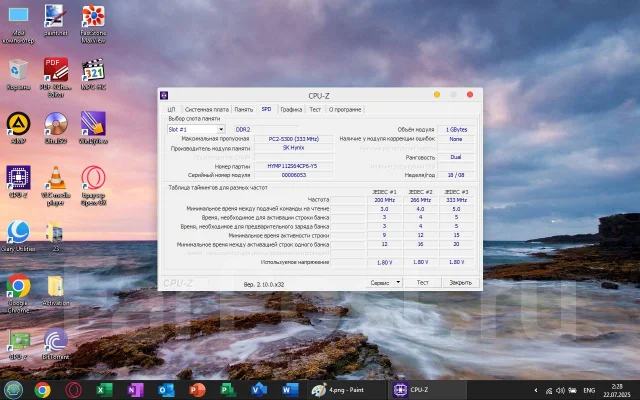Image resolution: width=640 pixels, height=400 pixels.
Task: Switch to the Графика tab
Action: (291, 109)
